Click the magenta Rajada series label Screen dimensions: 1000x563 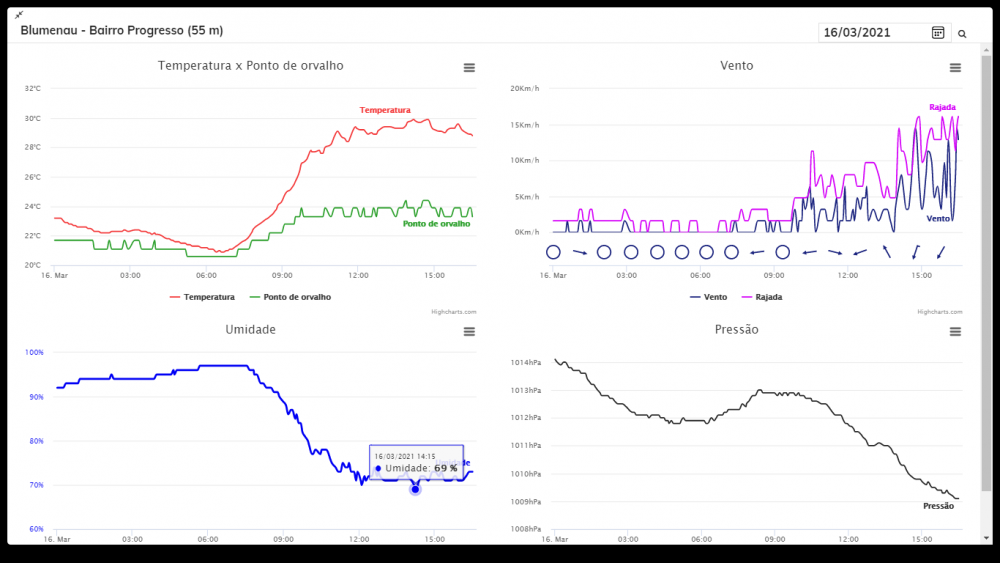point(942,107)
